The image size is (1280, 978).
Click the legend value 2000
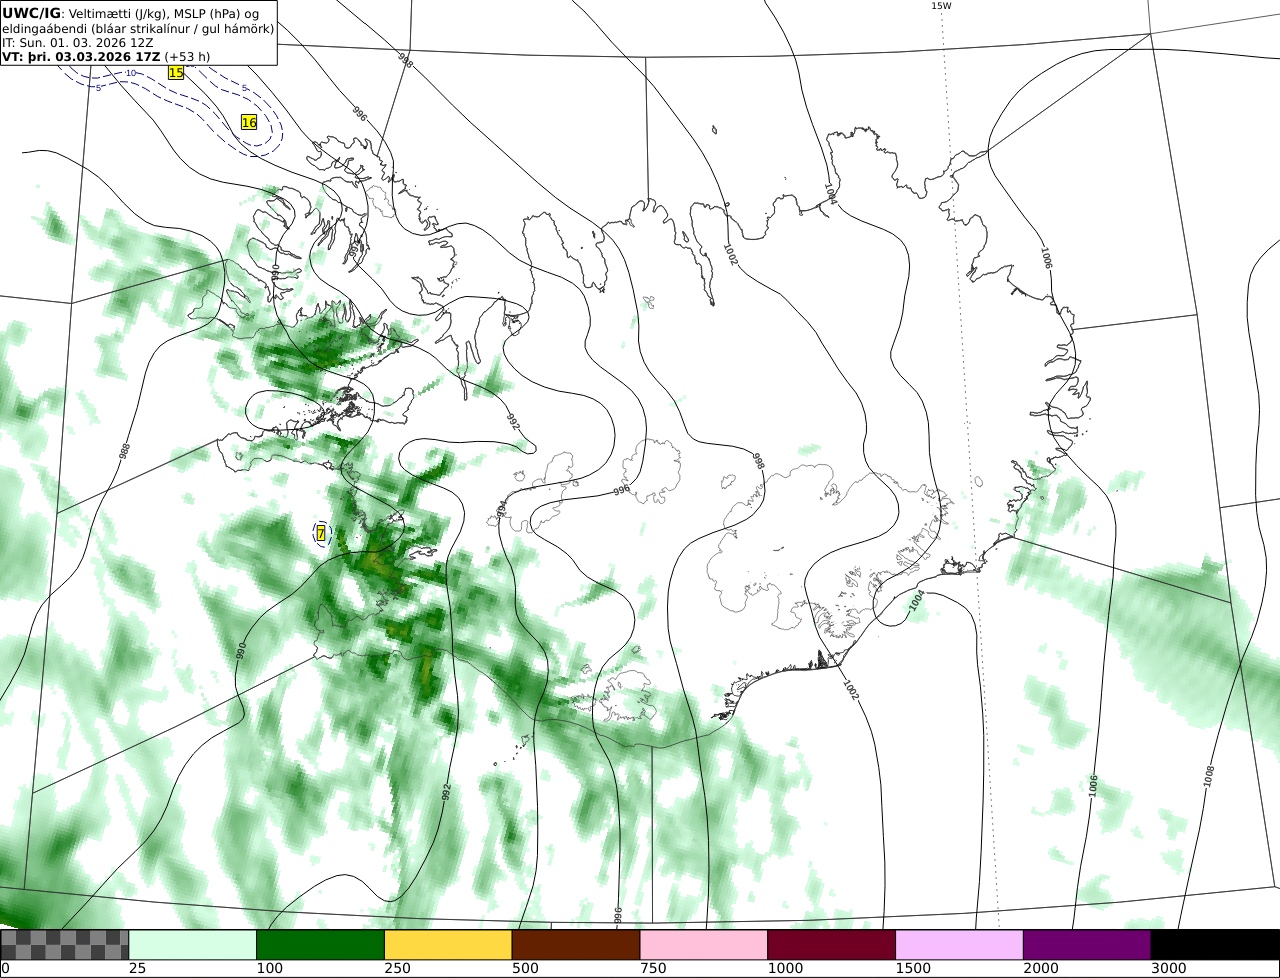pos(1041,969)
